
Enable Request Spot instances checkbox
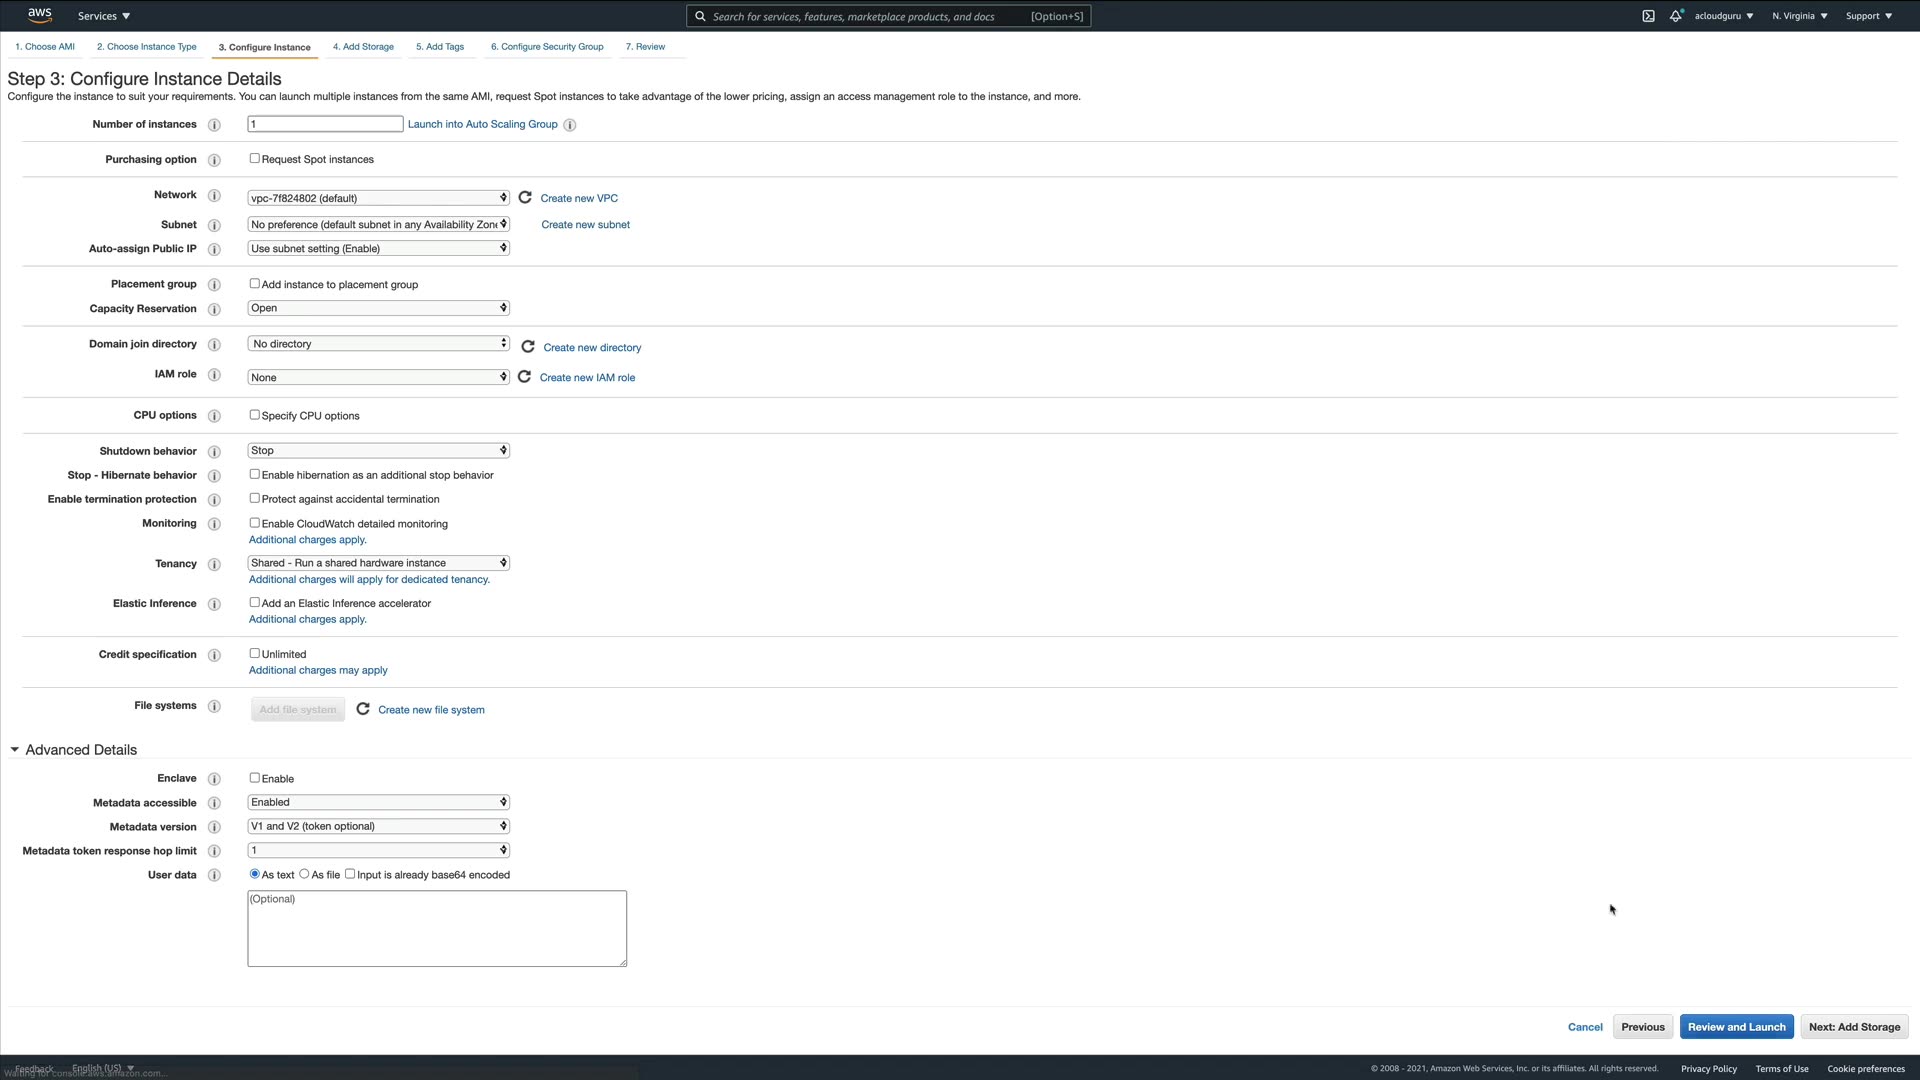point(255,159)
